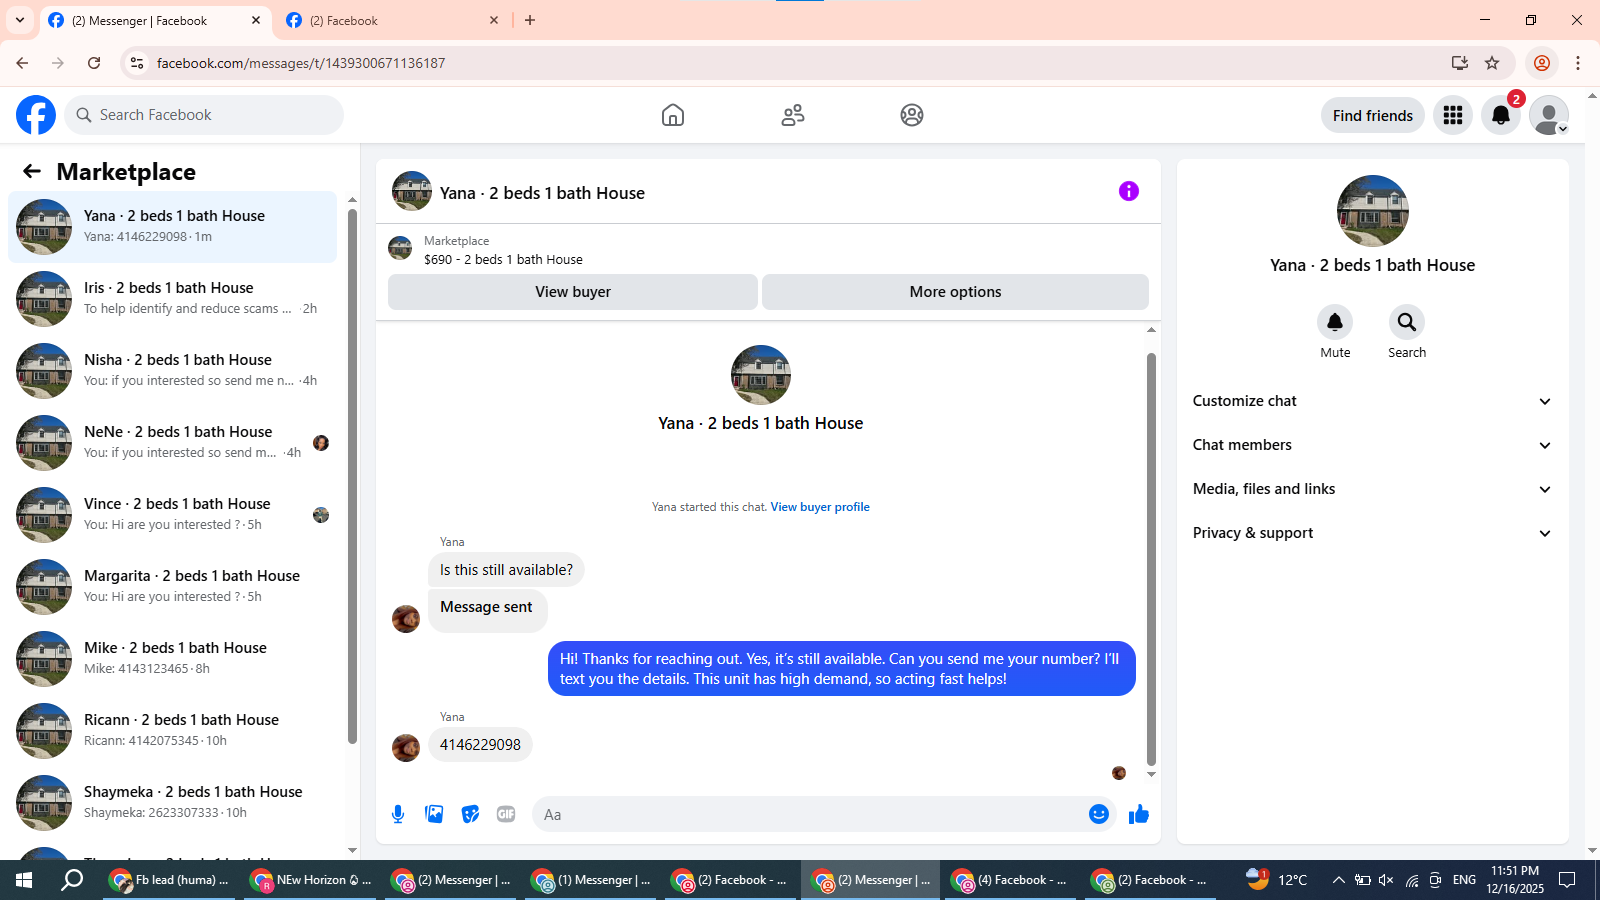Screen dimensions: 1600x900
Task: Open "NEw Horizon" taskbar window
Action: tap(311, 880)
